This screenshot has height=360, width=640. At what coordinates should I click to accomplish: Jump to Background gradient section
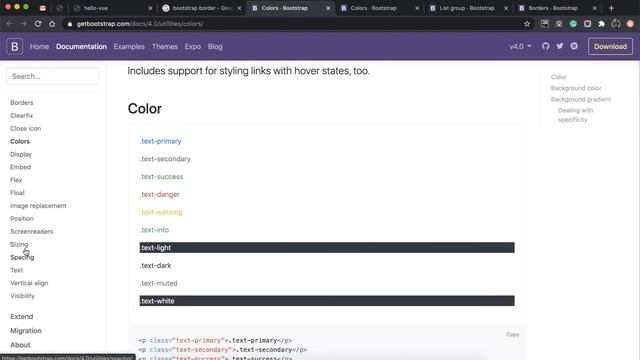[580, 99]
